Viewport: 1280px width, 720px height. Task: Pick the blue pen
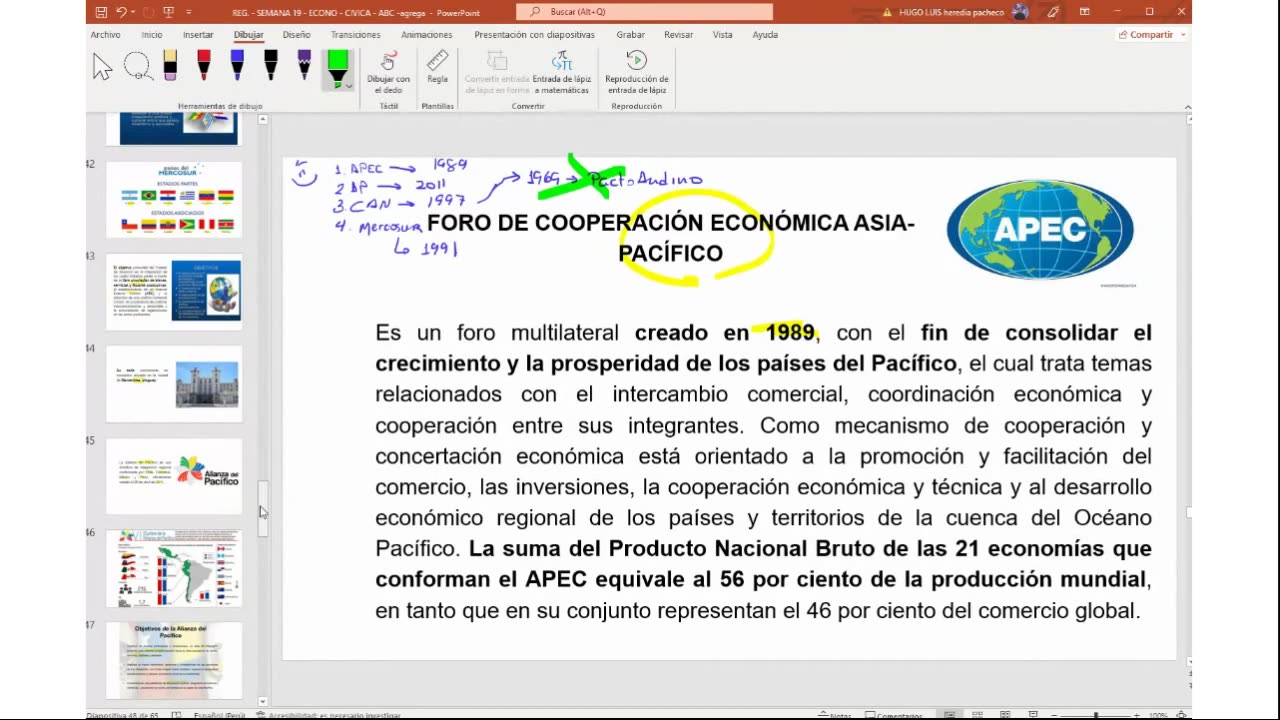pyautogui.click(x=237, y=66)
